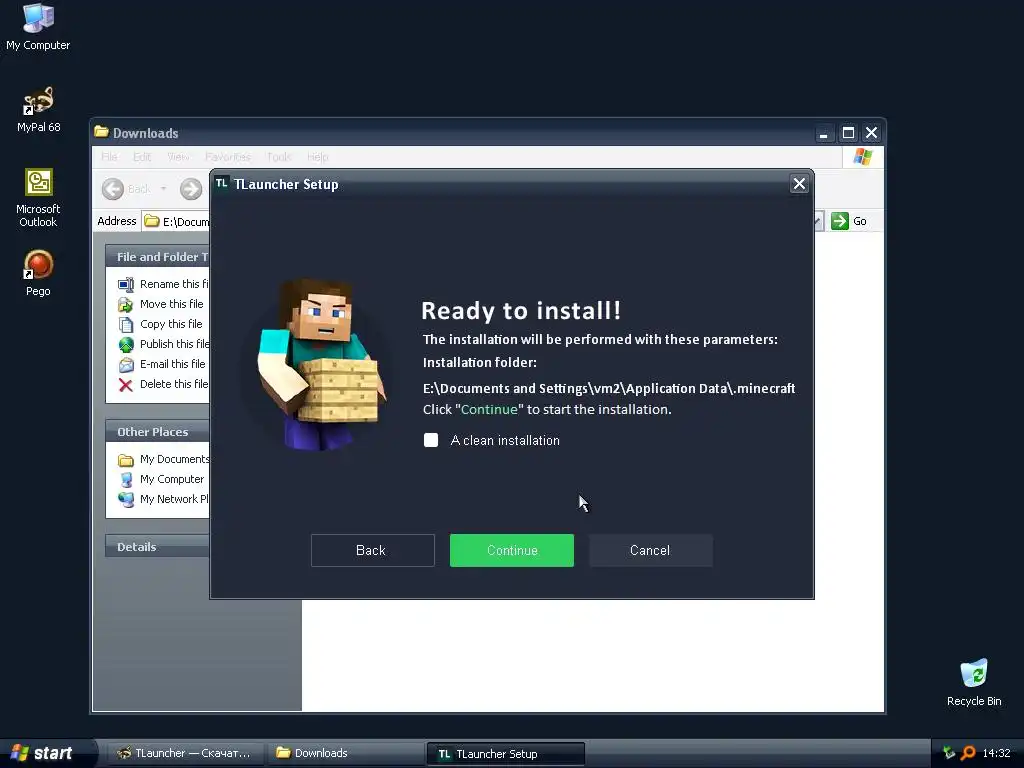Click Publish this file link

click(174, 344)
